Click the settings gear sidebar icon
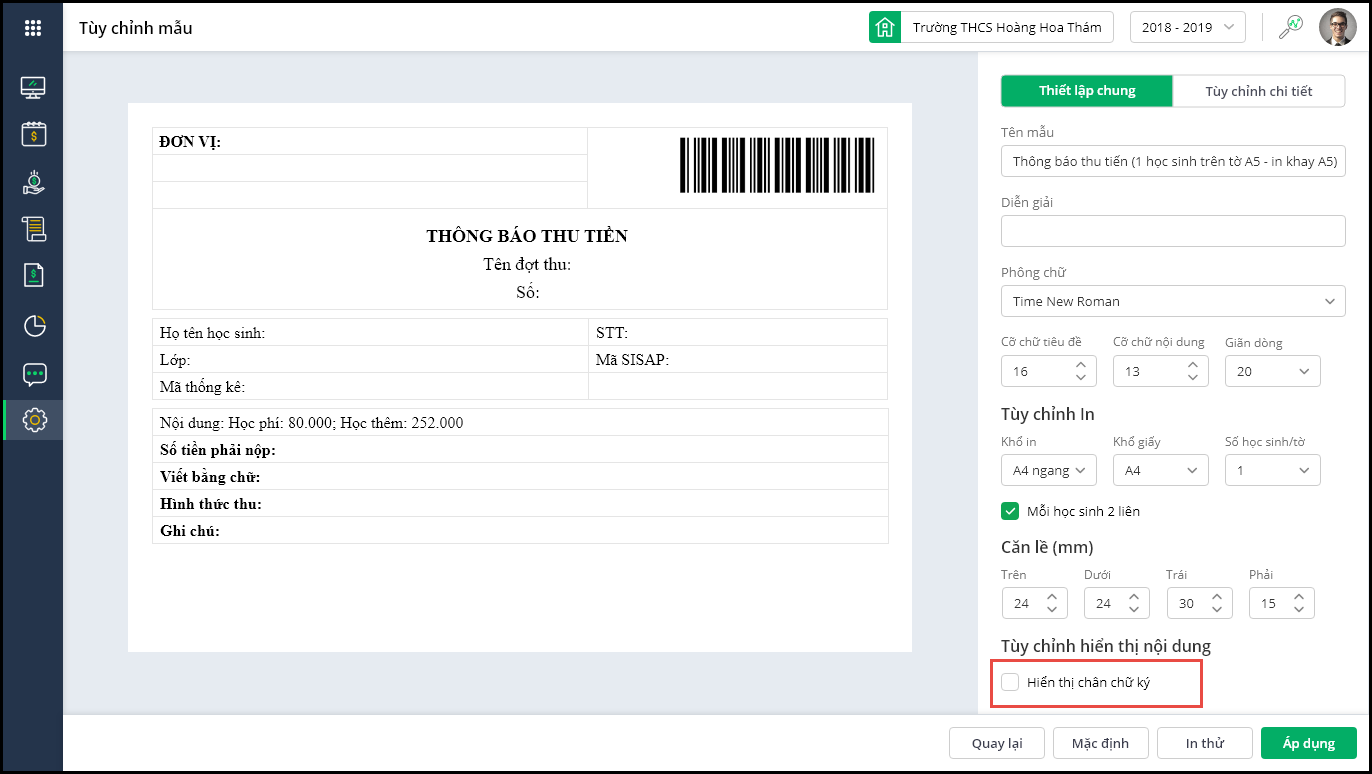This screenshot has height=774, width=1372. point(34,420)
